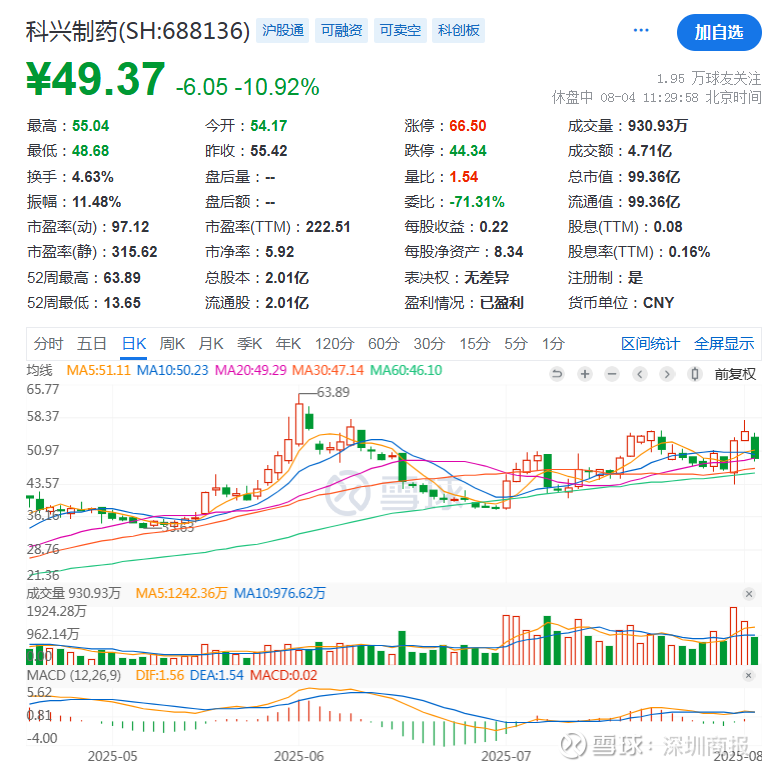Switch to 1分 interval tab

pyautogui.click(x=553, y=344)
